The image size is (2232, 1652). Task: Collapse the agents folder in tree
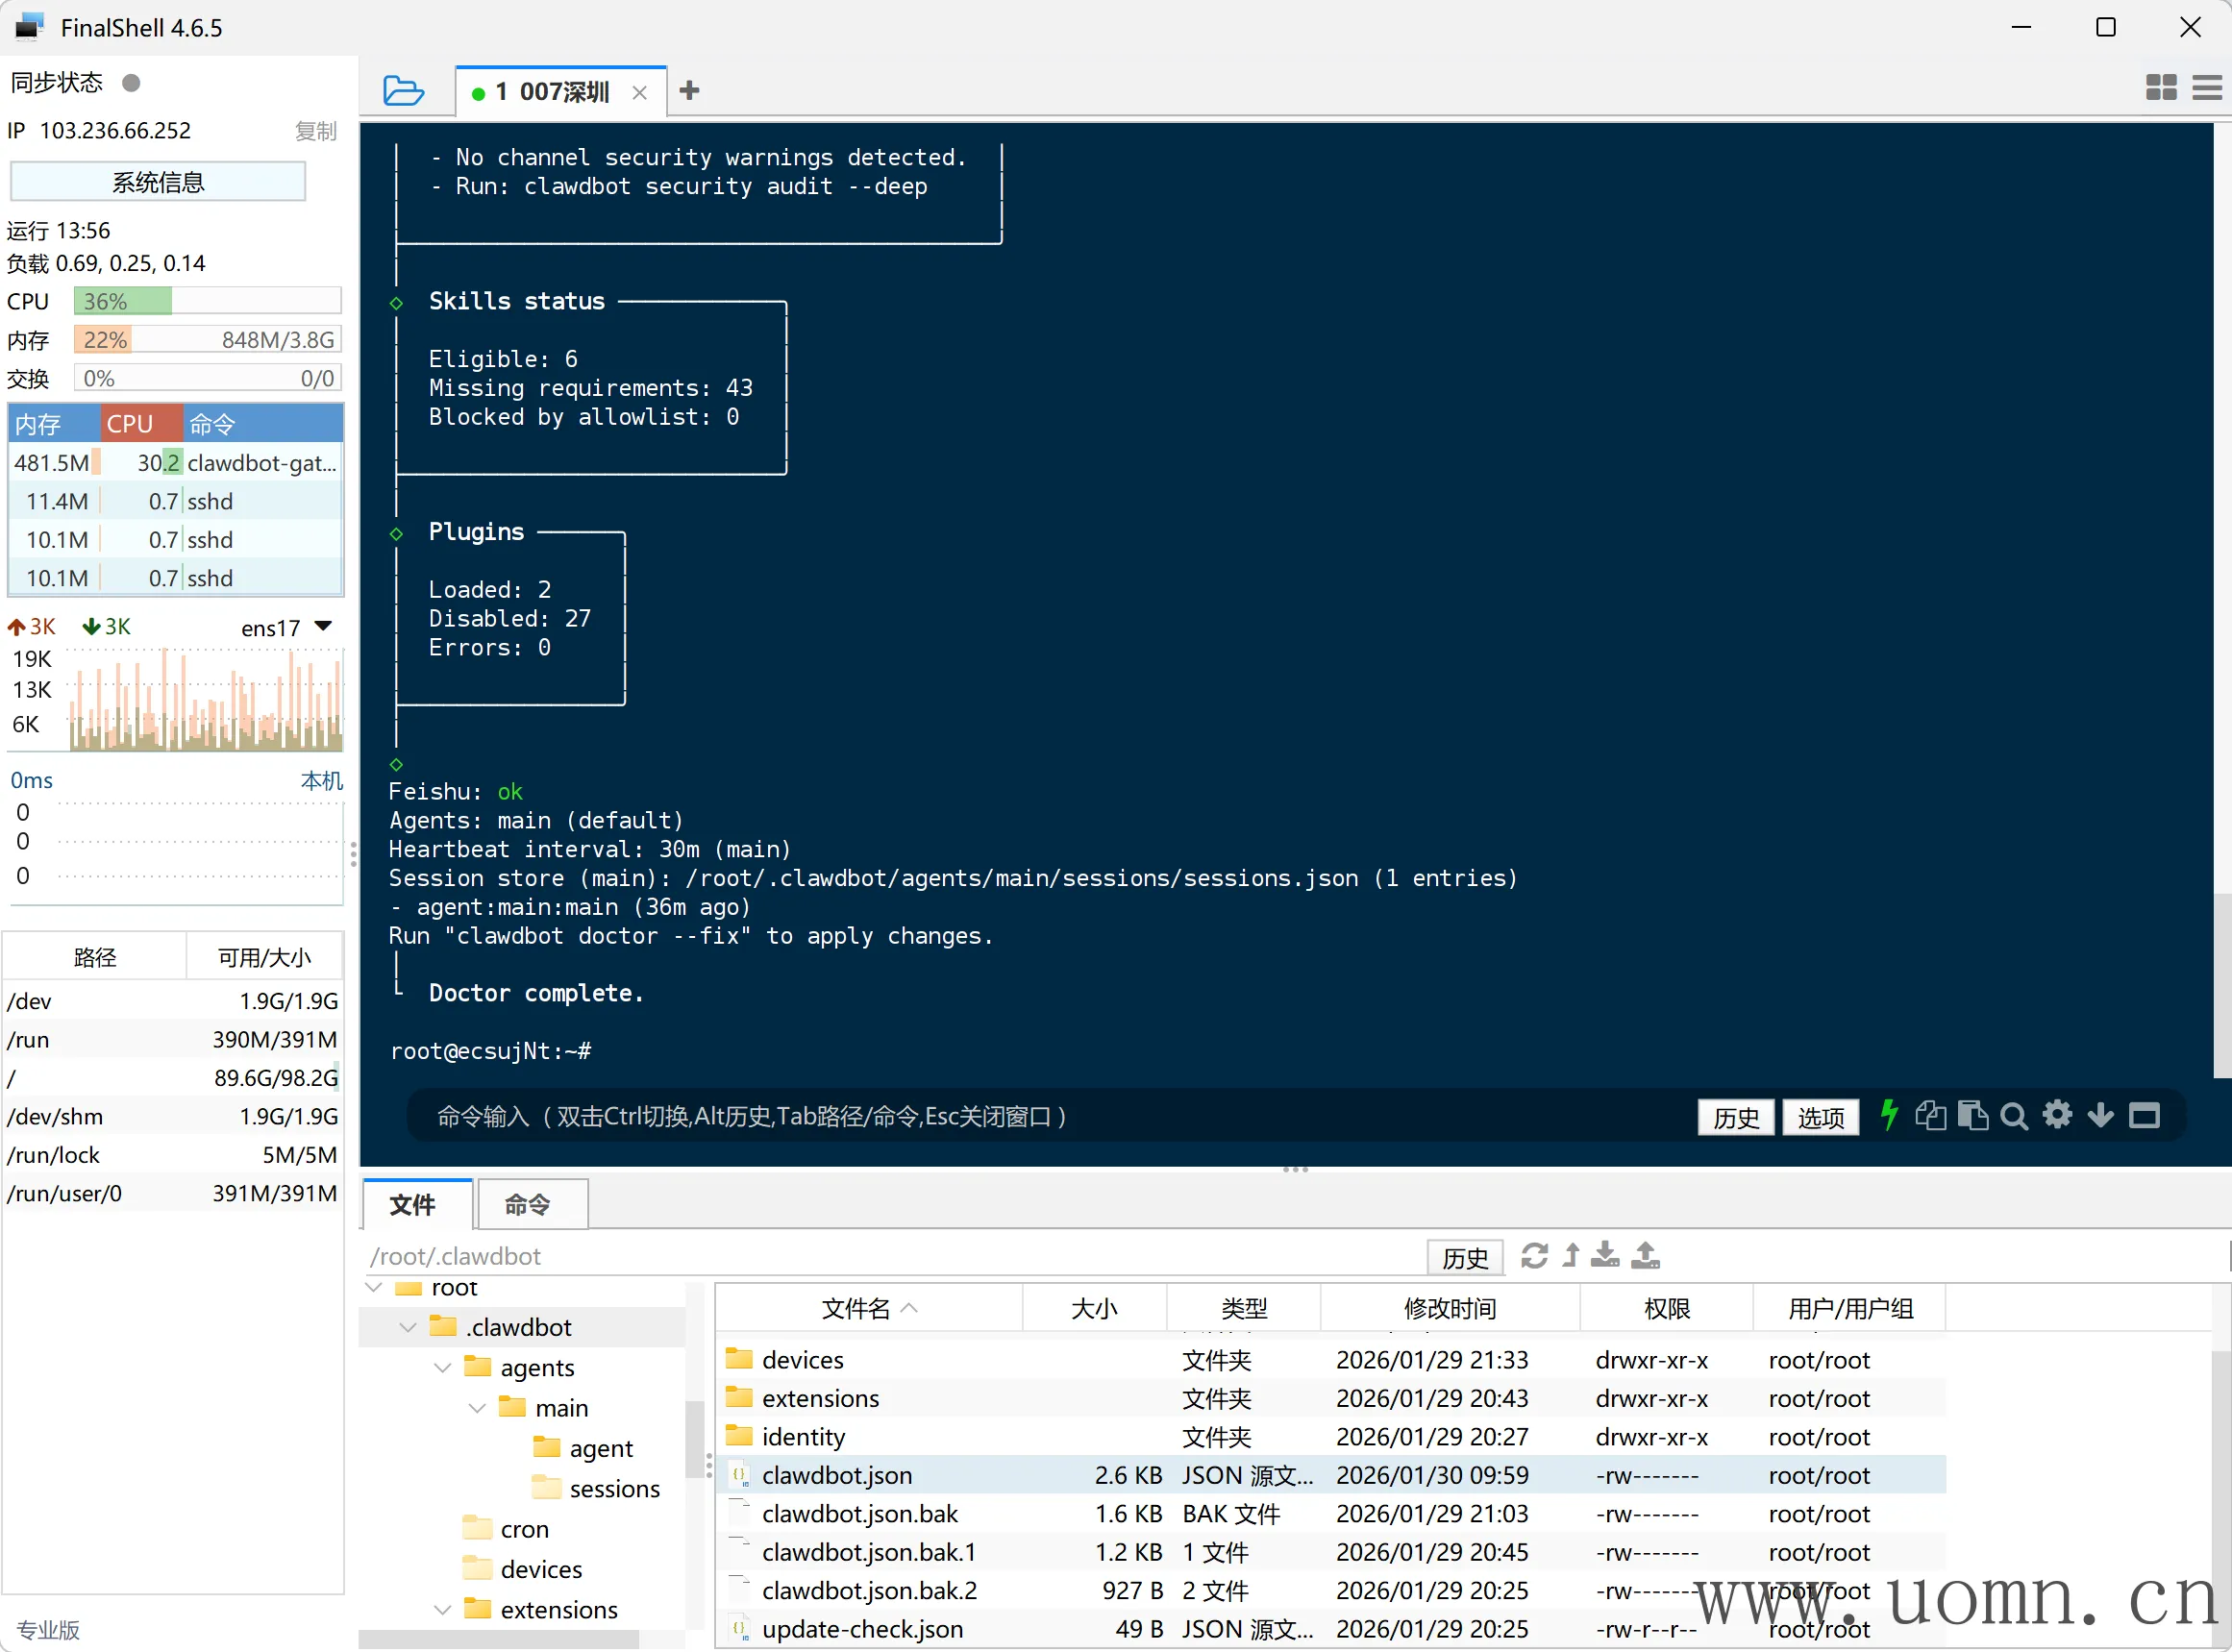point(443,1367)
